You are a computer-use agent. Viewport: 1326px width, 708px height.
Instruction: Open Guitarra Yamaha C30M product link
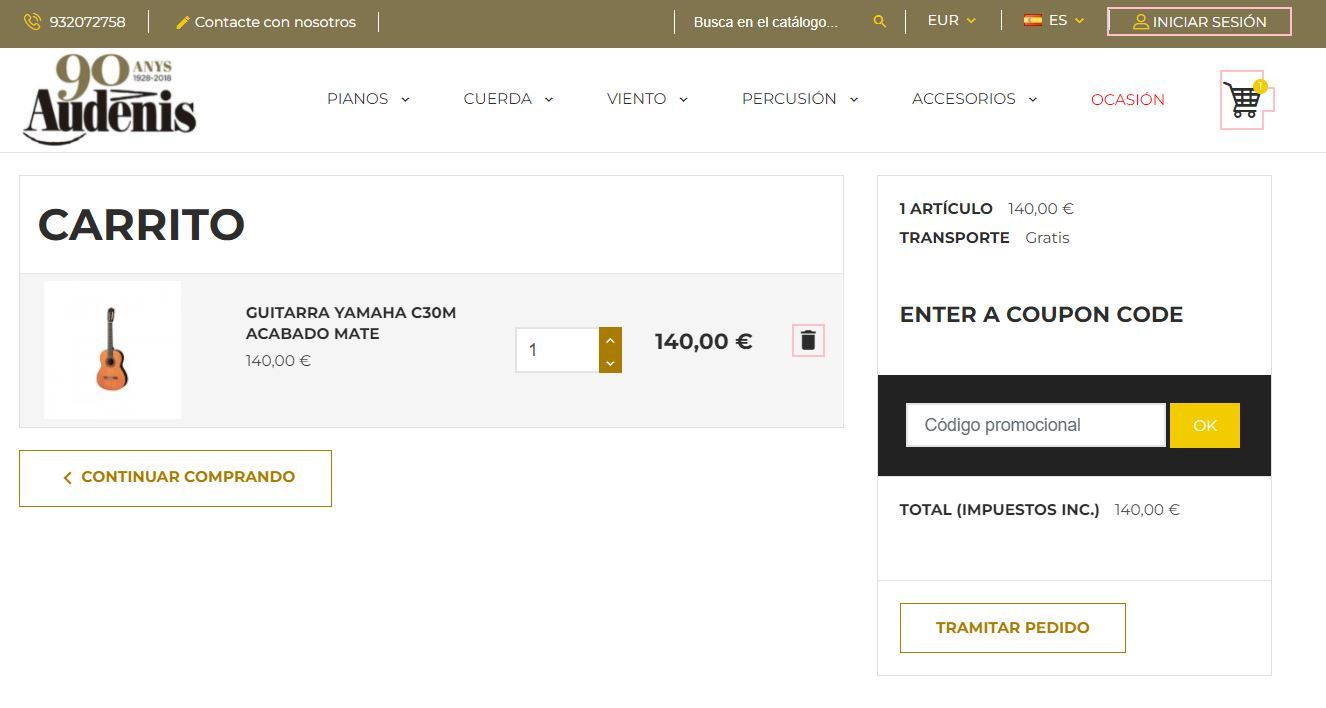[x=351, y=323]
